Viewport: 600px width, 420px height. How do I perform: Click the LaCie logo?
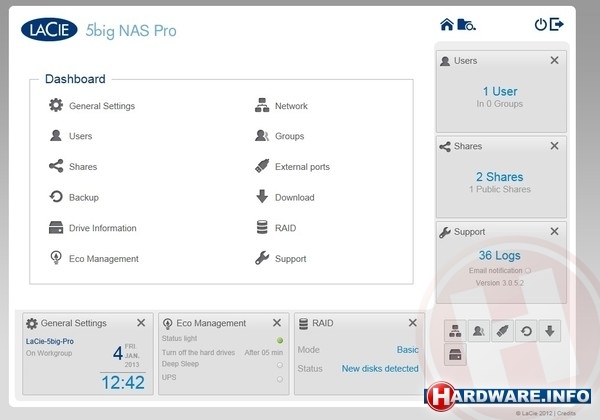click(49, 29)
